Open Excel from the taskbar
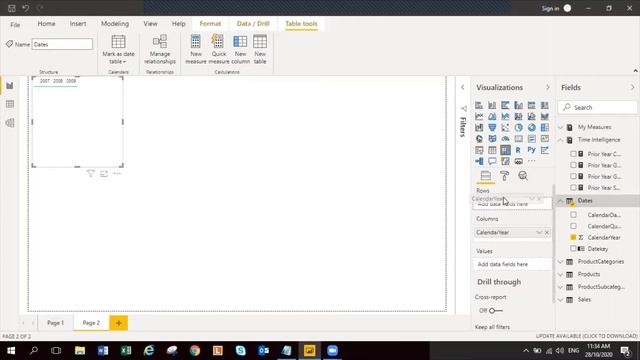640x360 pixels. coord(126,351)
